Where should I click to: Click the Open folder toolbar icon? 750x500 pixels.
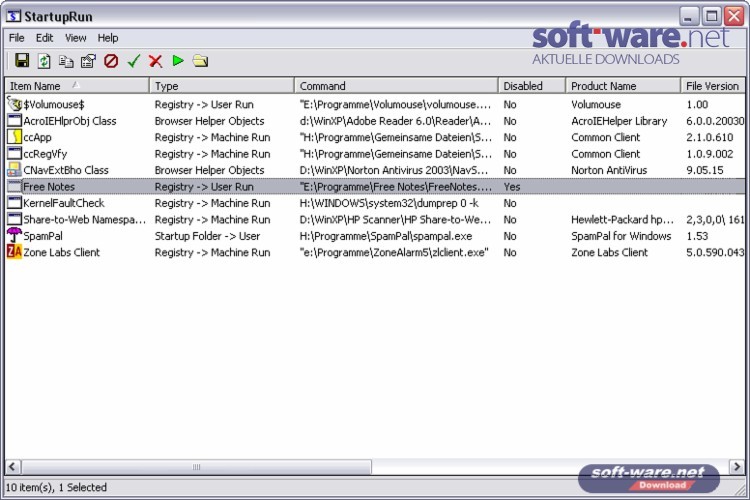(x=200, y=61)
